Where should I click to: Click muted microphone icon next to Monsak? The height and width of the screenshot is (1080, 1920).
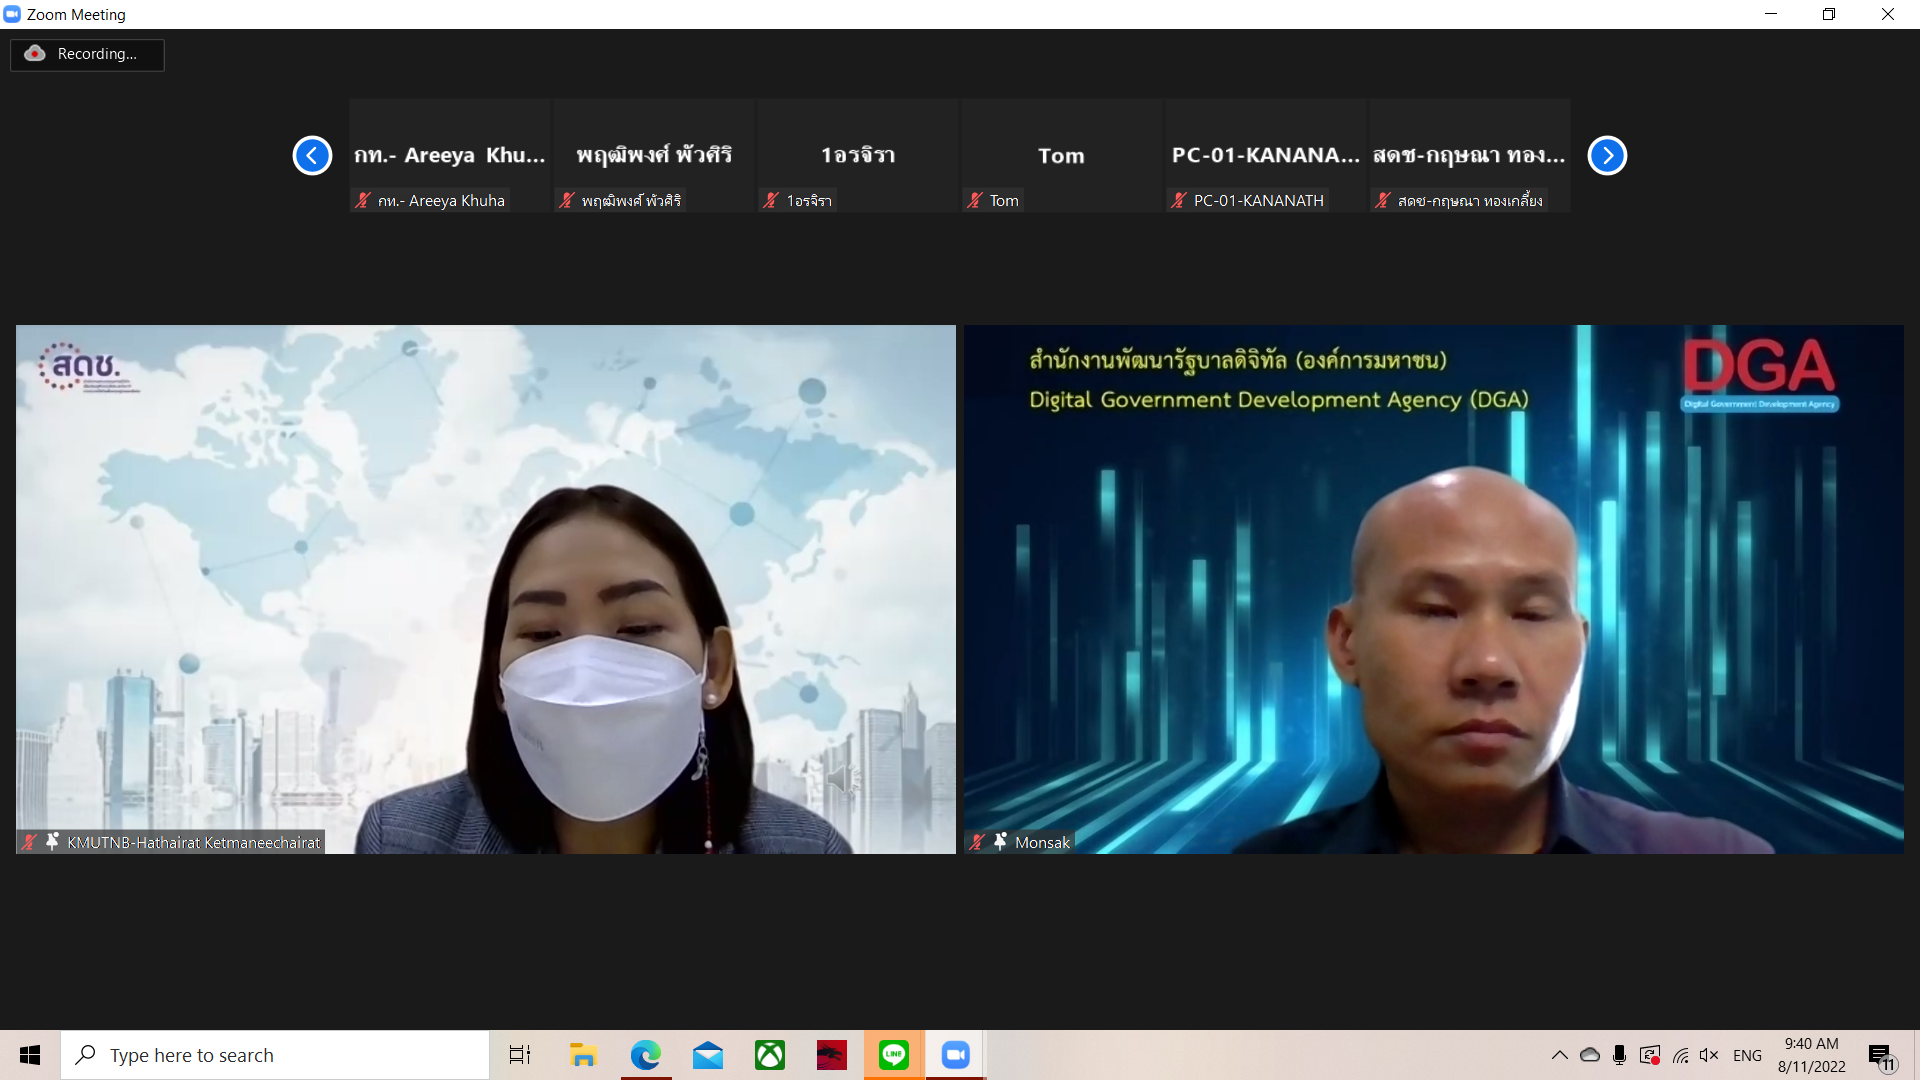click(977, 842)
